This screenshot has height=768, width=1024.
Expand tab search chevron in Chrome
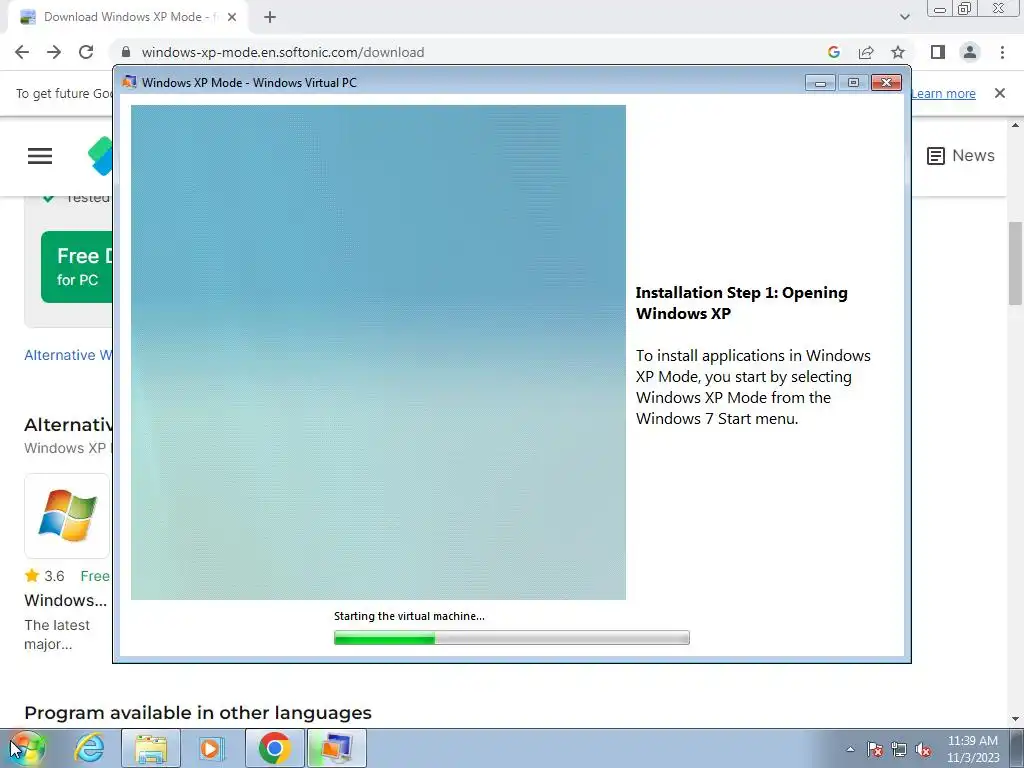coord(904,17)
